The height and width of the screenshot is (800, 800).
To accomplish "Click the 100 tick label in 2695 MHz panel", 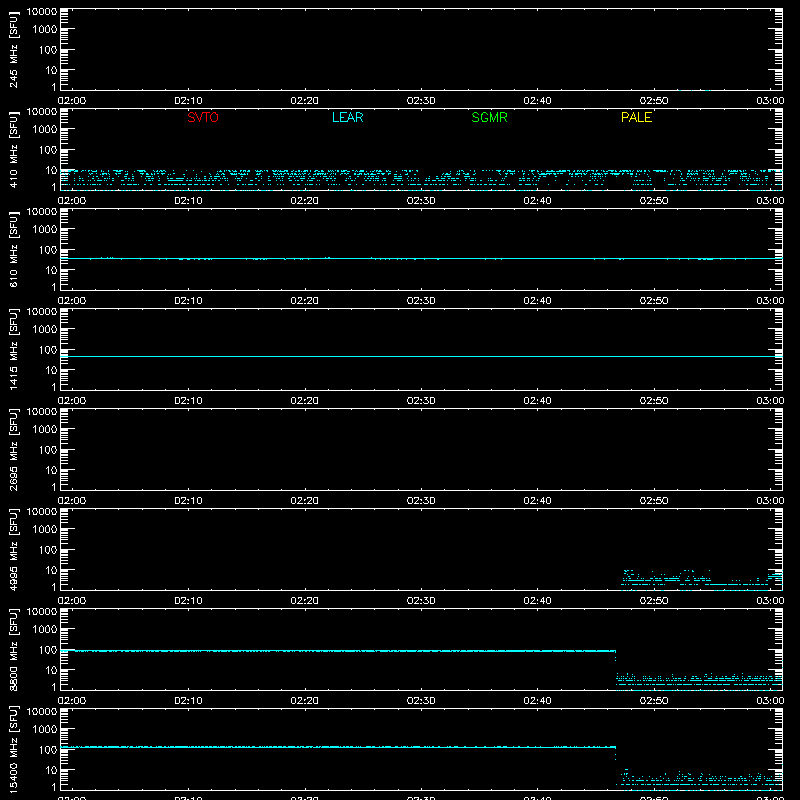I will [x=48, y=450].
